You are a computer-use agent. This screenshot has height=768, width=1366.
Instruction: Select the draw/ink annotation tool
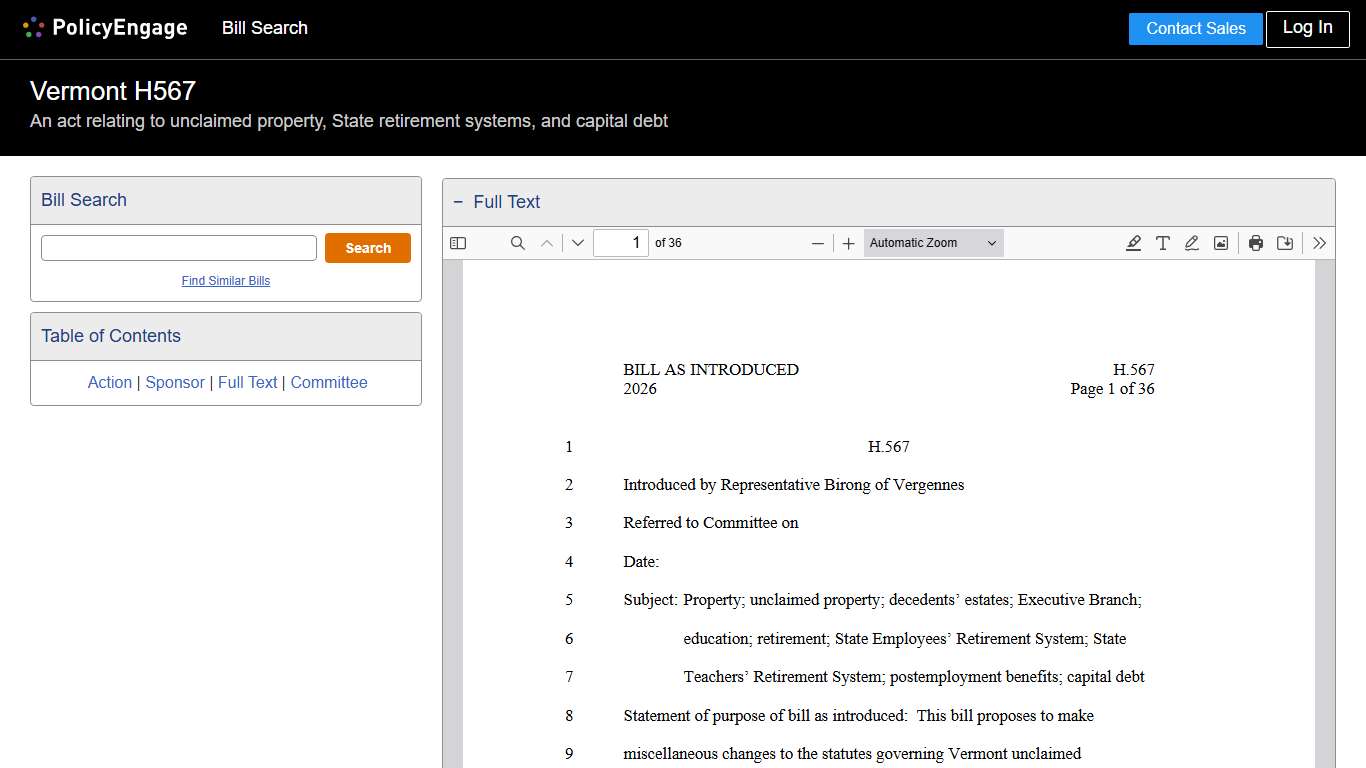tap(1191, 242)
